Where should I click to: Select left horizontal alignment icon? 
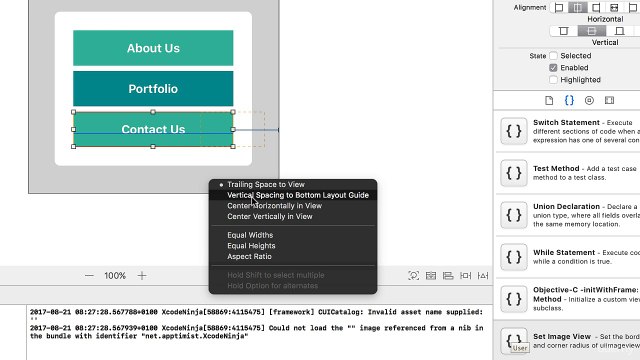559,8
